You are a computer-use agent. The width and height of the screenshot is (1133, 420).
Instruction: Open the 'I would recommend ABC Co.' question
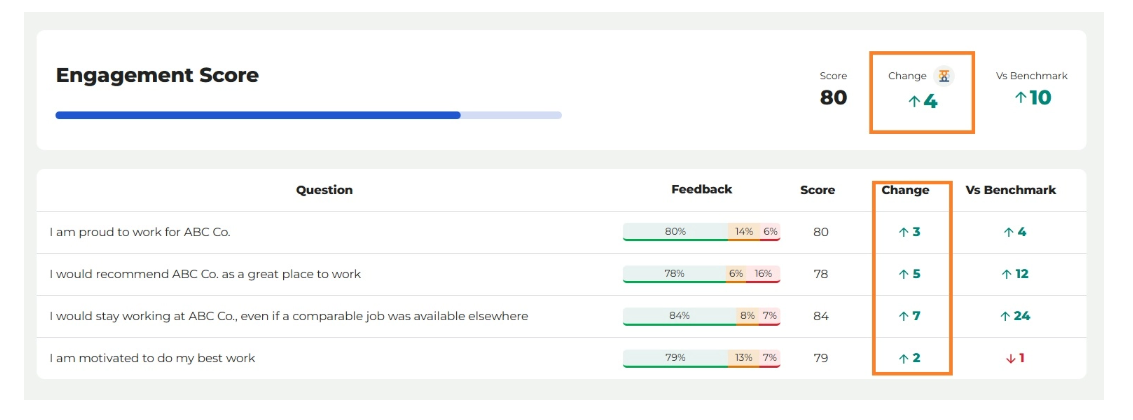point(205,274)
